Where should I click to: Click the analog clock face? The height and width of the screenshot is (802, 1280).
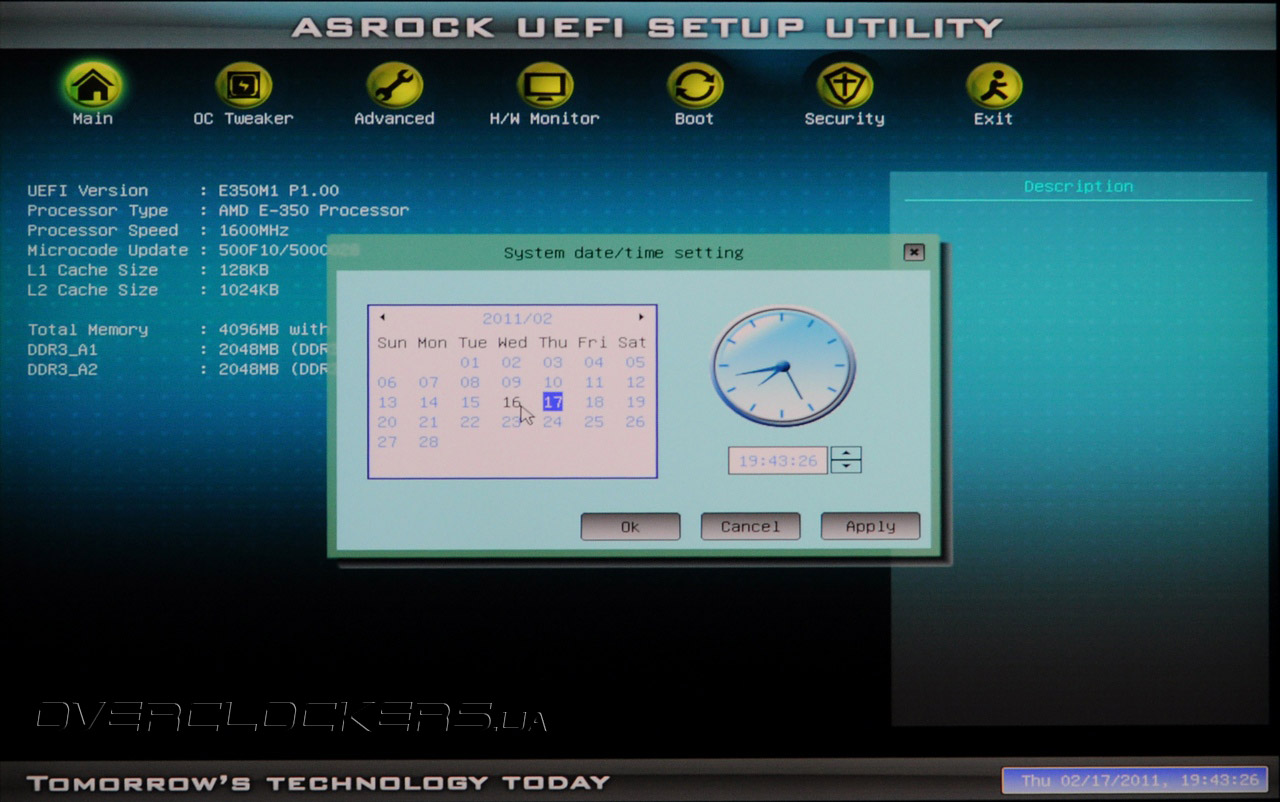[x=783, y=366]
